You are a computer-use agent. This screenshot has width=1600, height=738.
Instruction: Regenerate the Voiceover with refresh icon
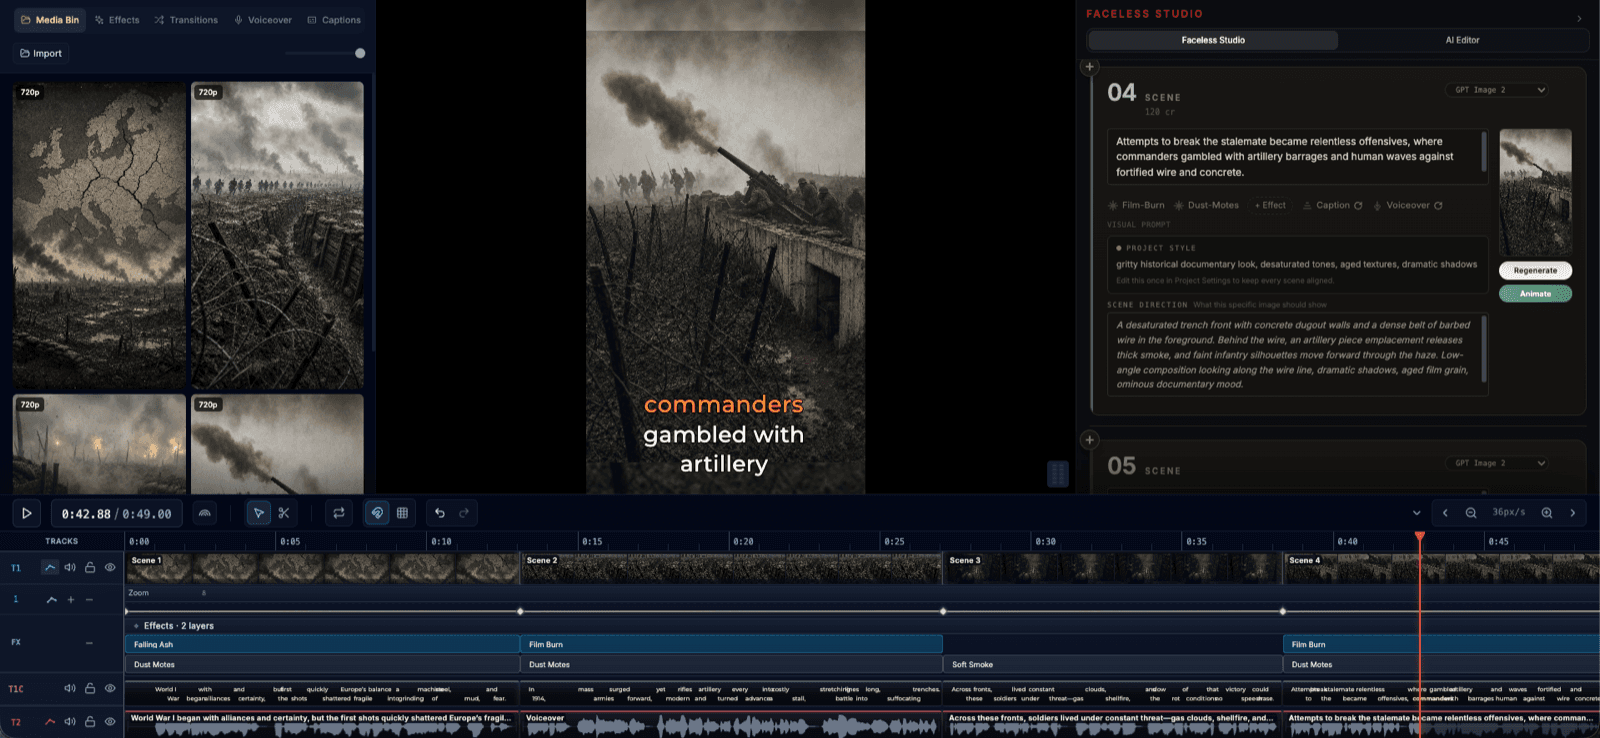point(1438,205)
